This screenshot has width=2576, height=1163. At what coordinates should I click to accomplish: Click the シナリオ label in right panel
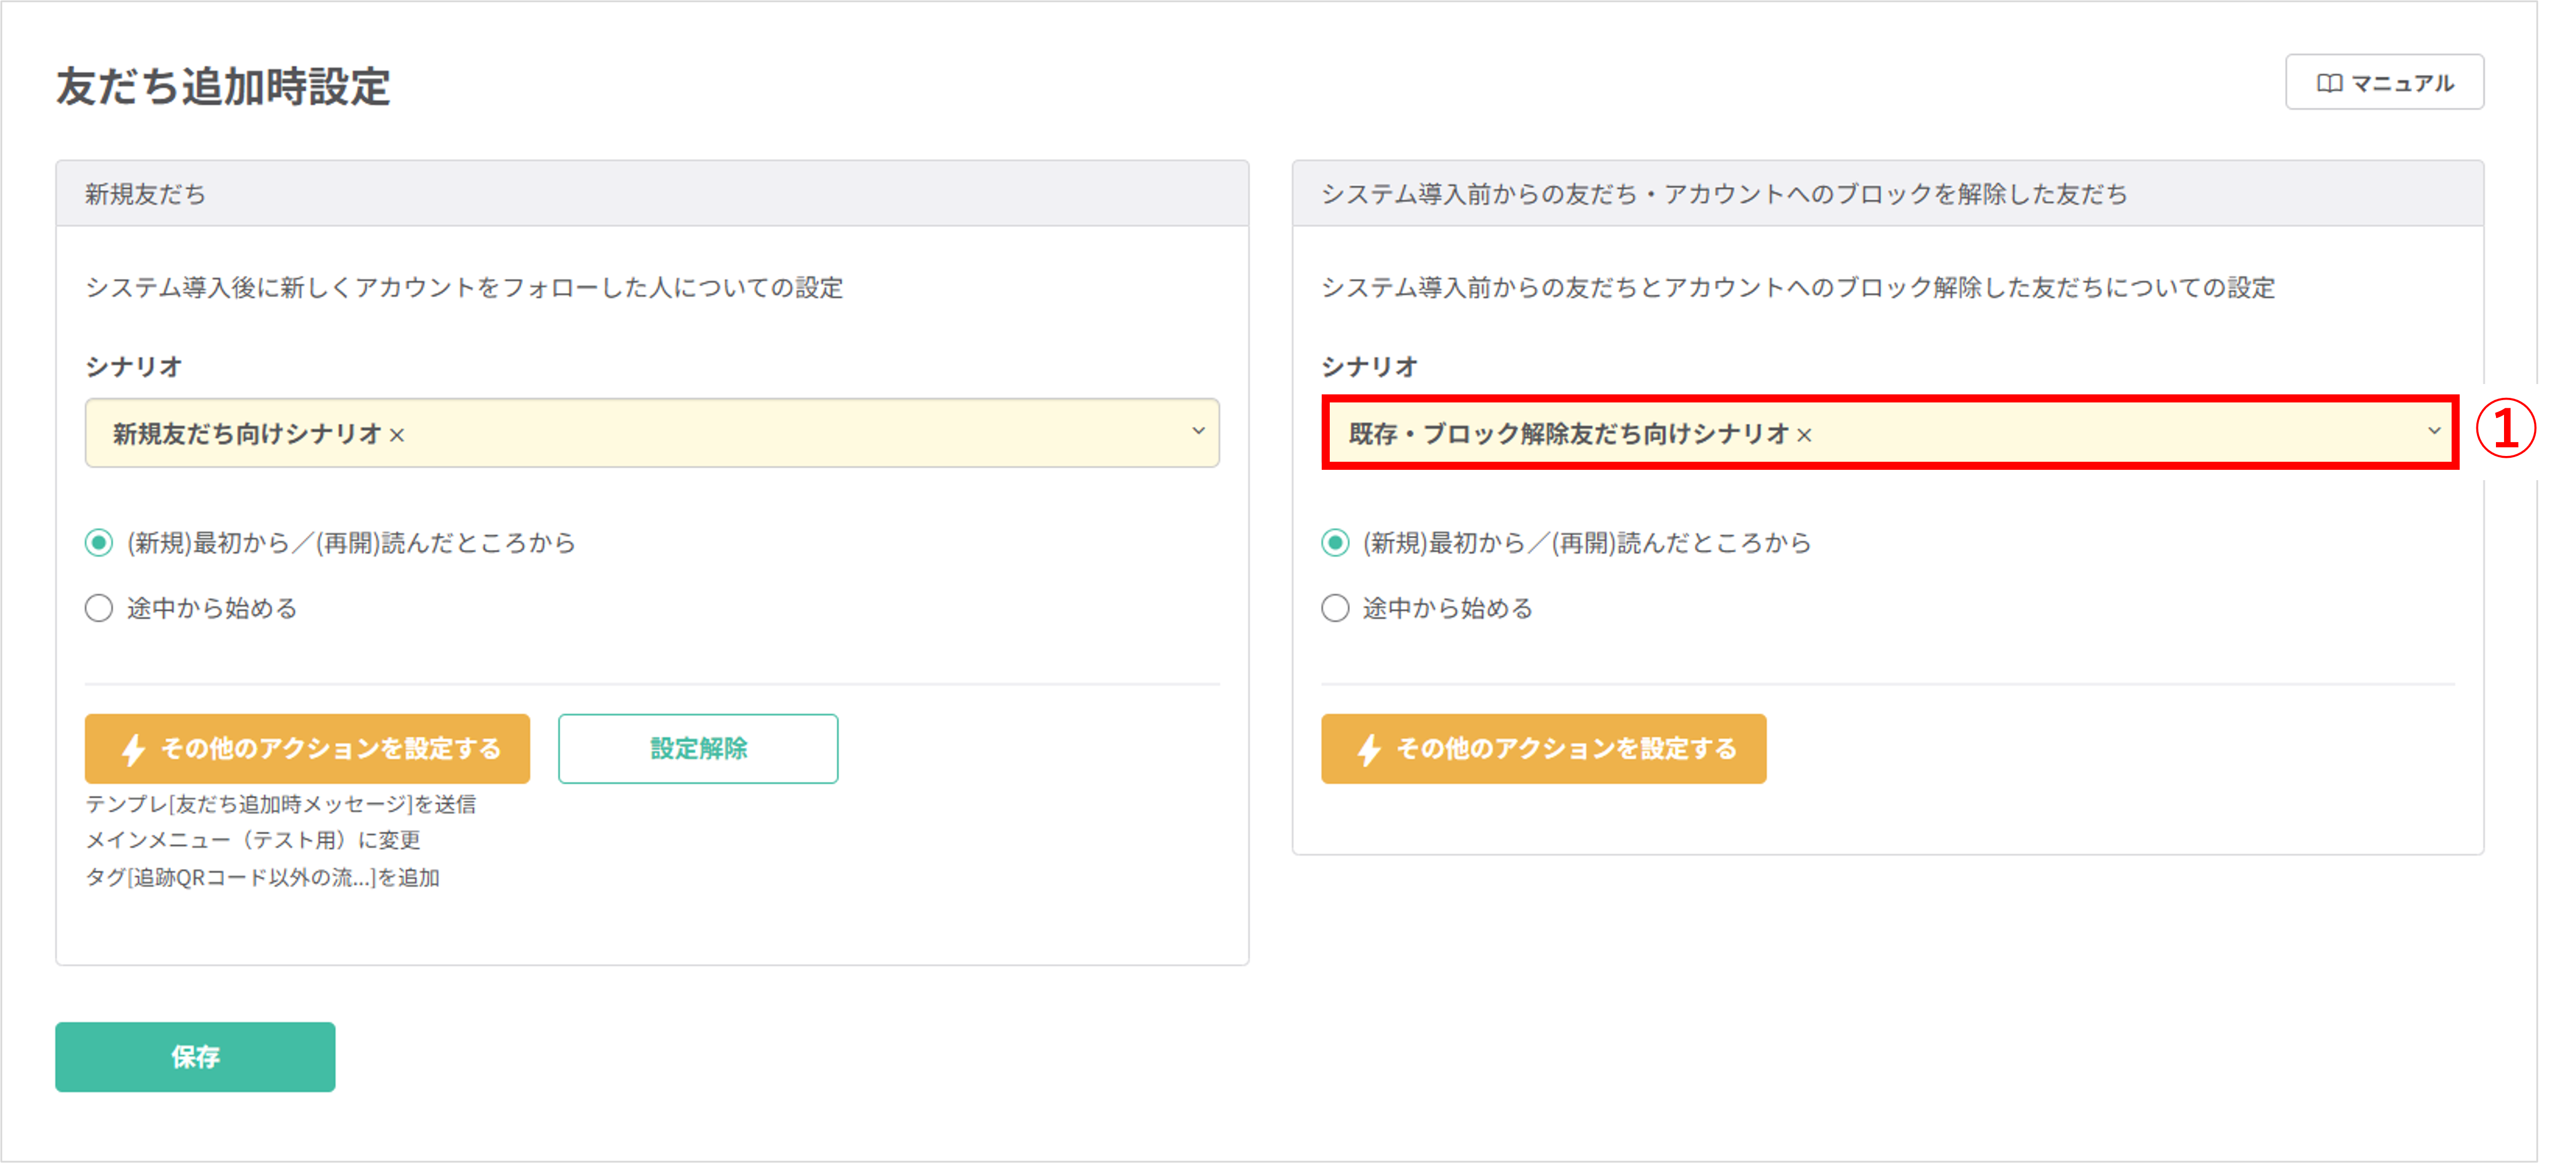point(1369,367)
